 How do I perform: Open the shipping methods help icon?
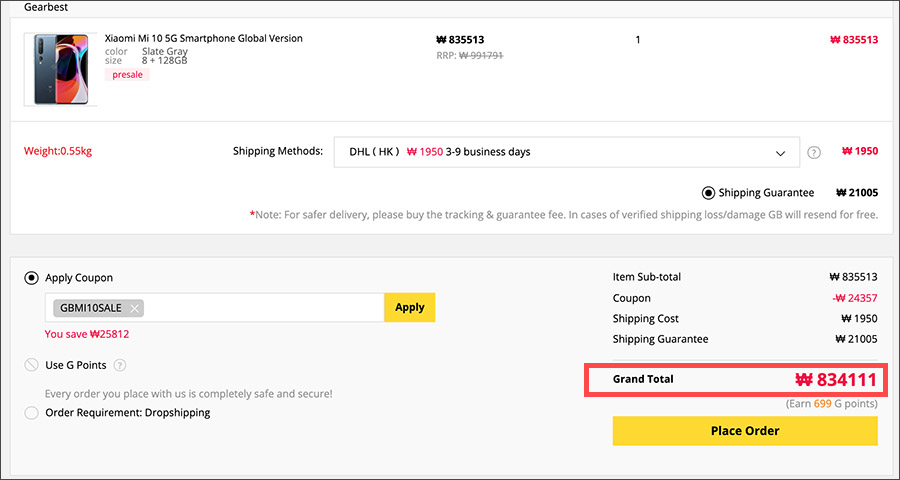814,152
